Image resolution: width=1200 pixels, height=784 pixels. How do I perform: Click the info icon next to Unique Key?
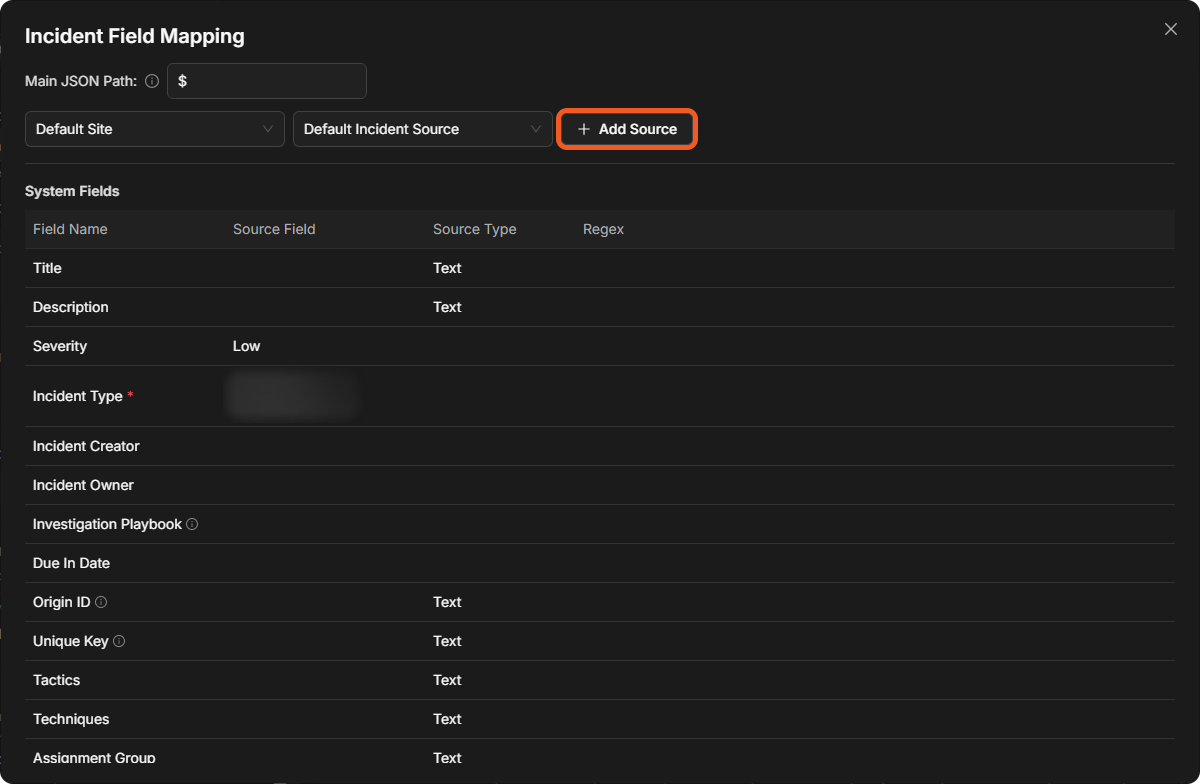point(119,641)
